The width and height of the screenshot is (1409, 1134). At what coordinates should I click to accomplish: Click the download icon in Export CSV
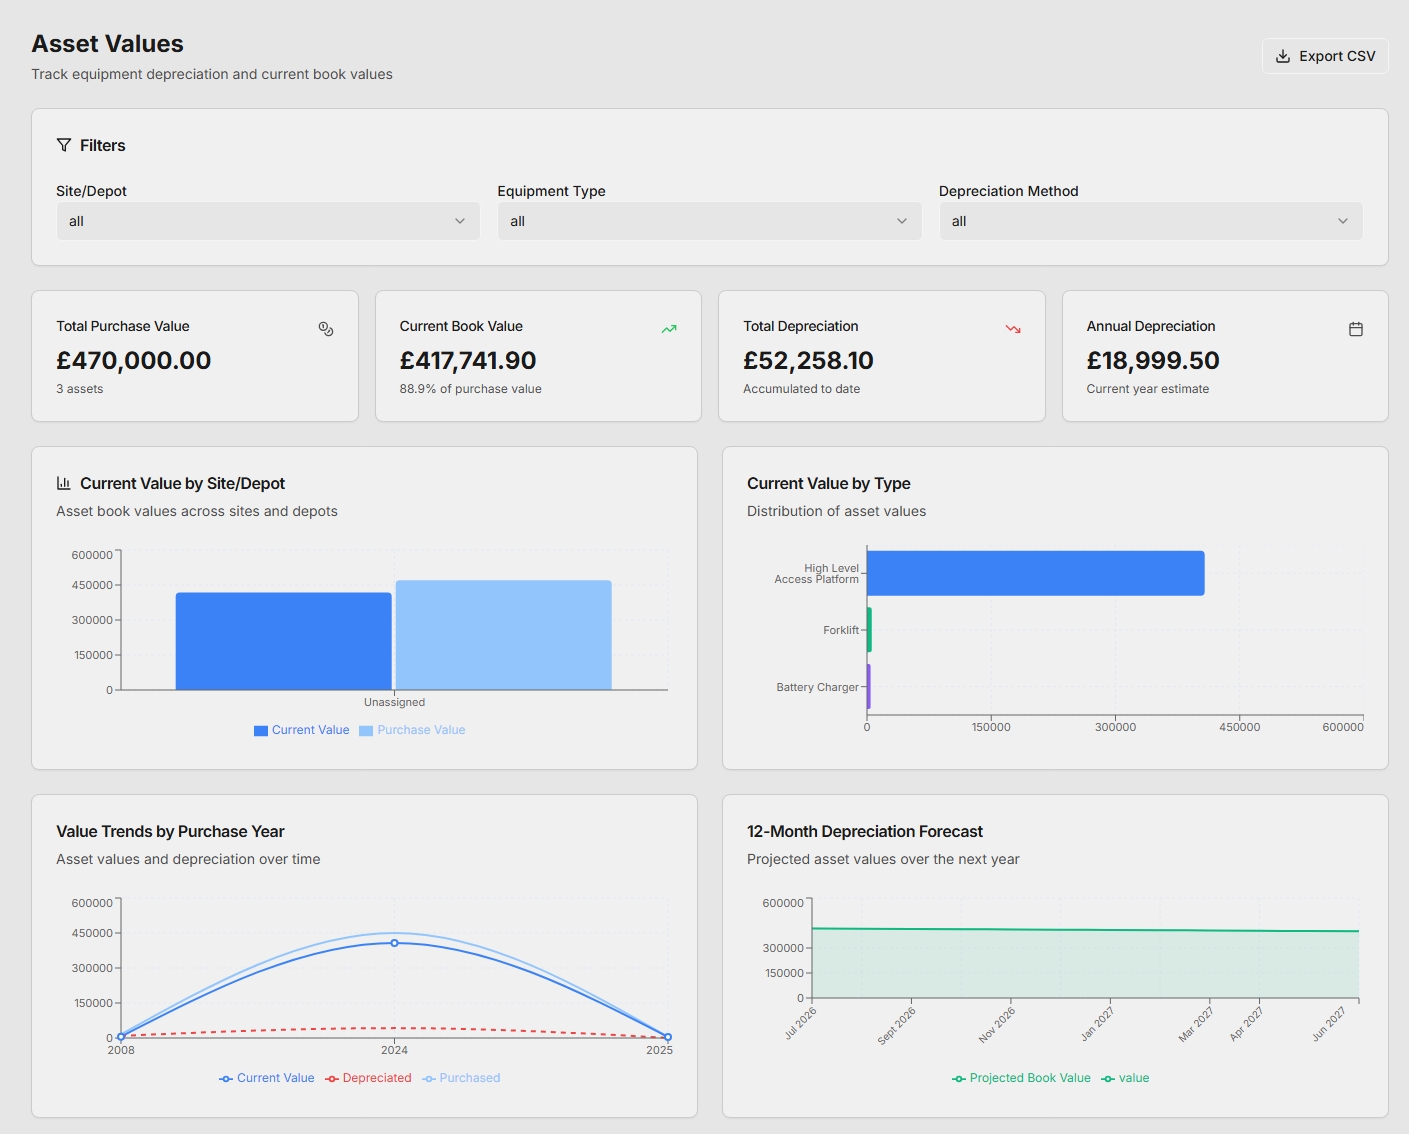(1283, 56)
